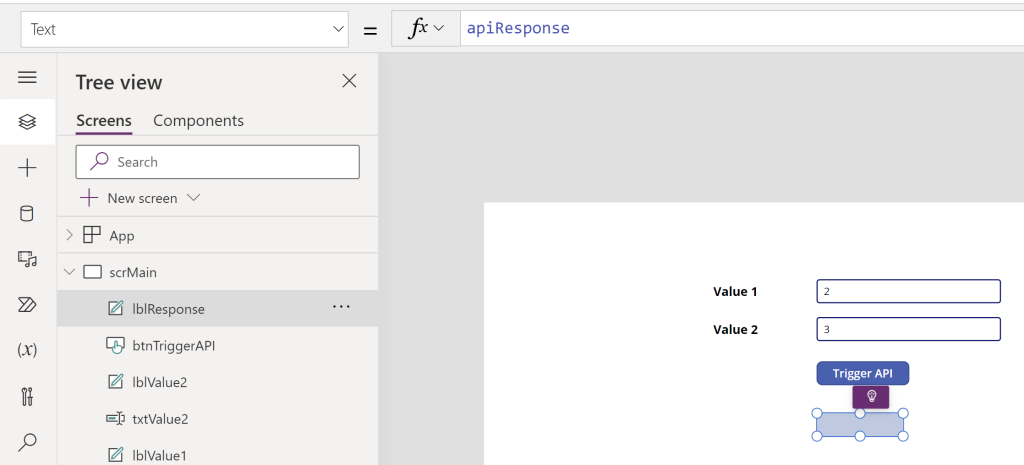
Task: Open the Text property dropdown
Action: coord(185,30)
